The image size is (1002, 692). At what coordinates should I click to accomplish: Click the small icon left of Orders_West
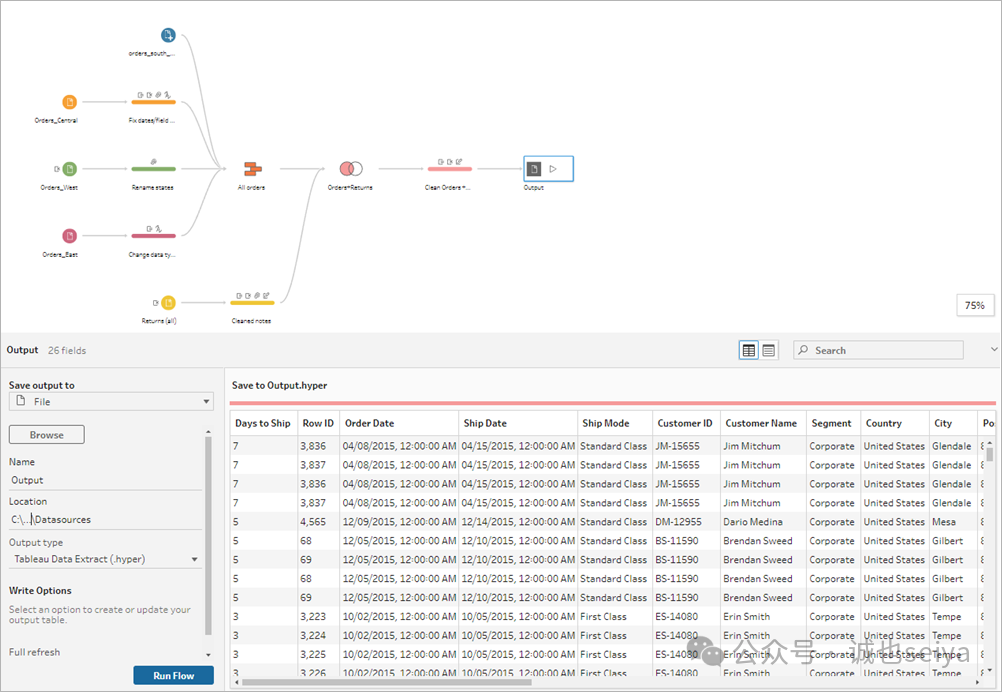56,169
